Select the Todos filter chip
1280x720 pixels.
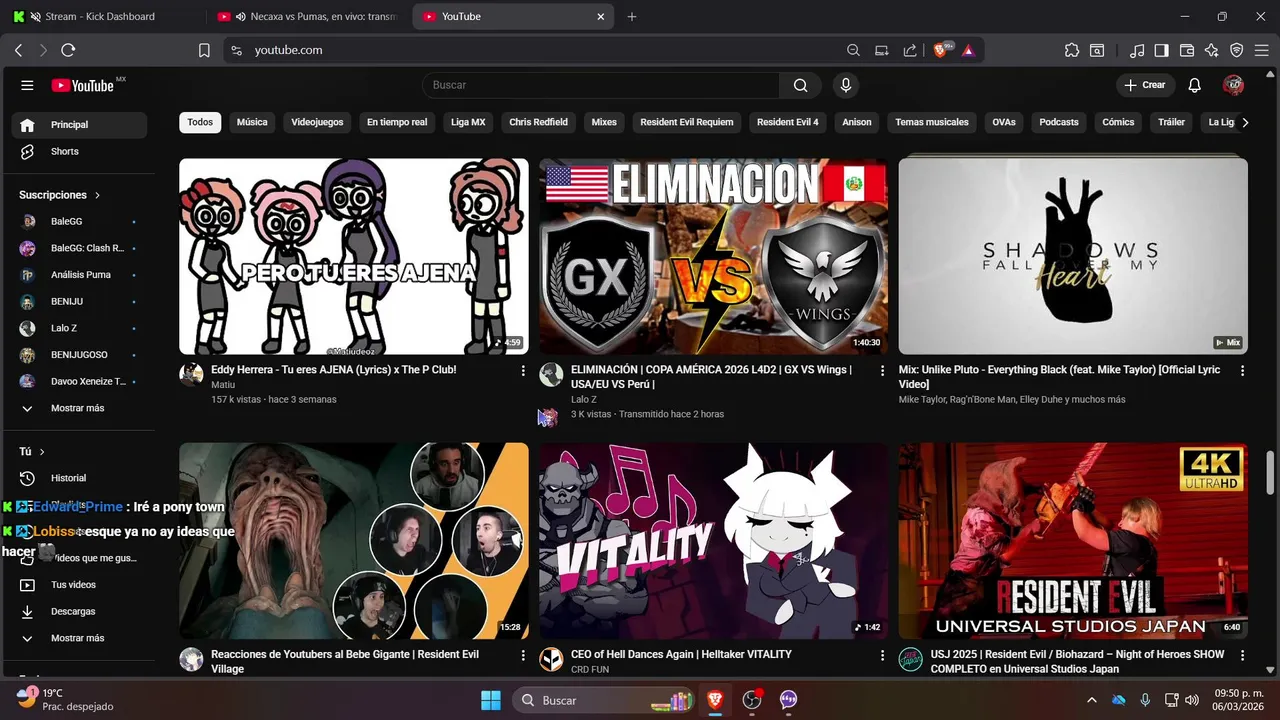200,122
